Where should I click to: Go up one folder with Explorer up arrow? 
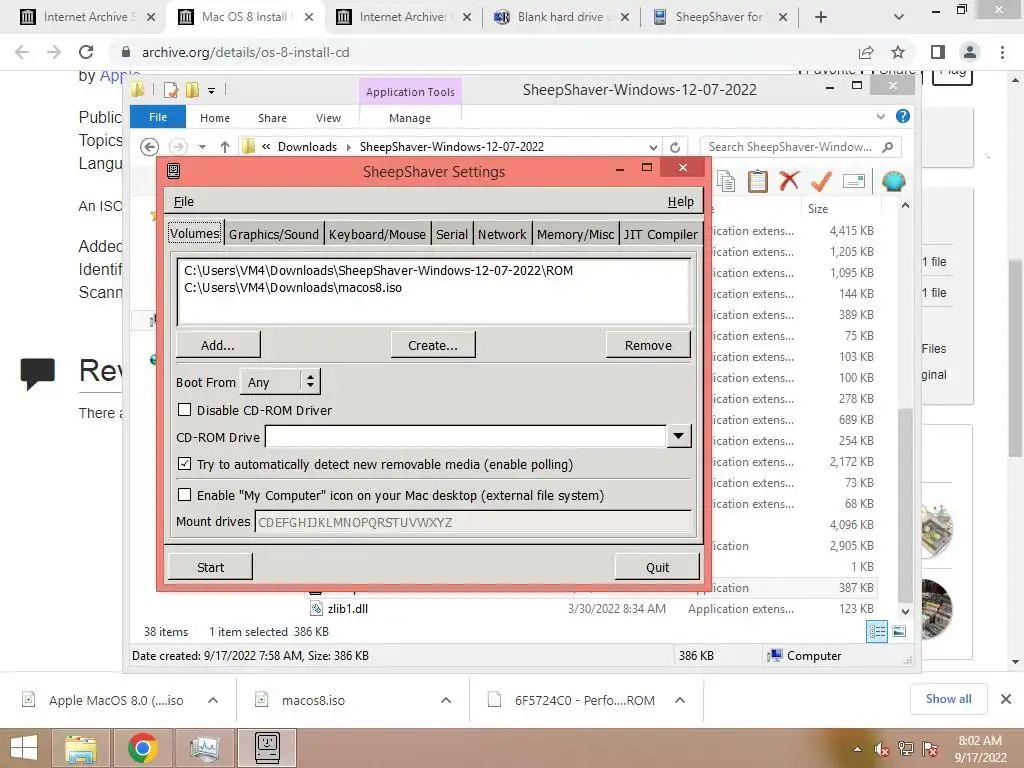click(x=225, y=147)
